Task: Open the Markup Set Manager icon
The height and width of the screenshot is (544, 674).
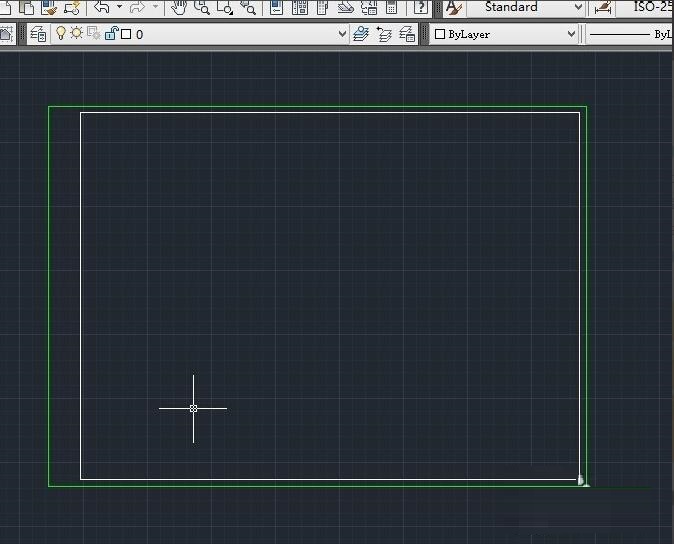Action: (369, 7)
